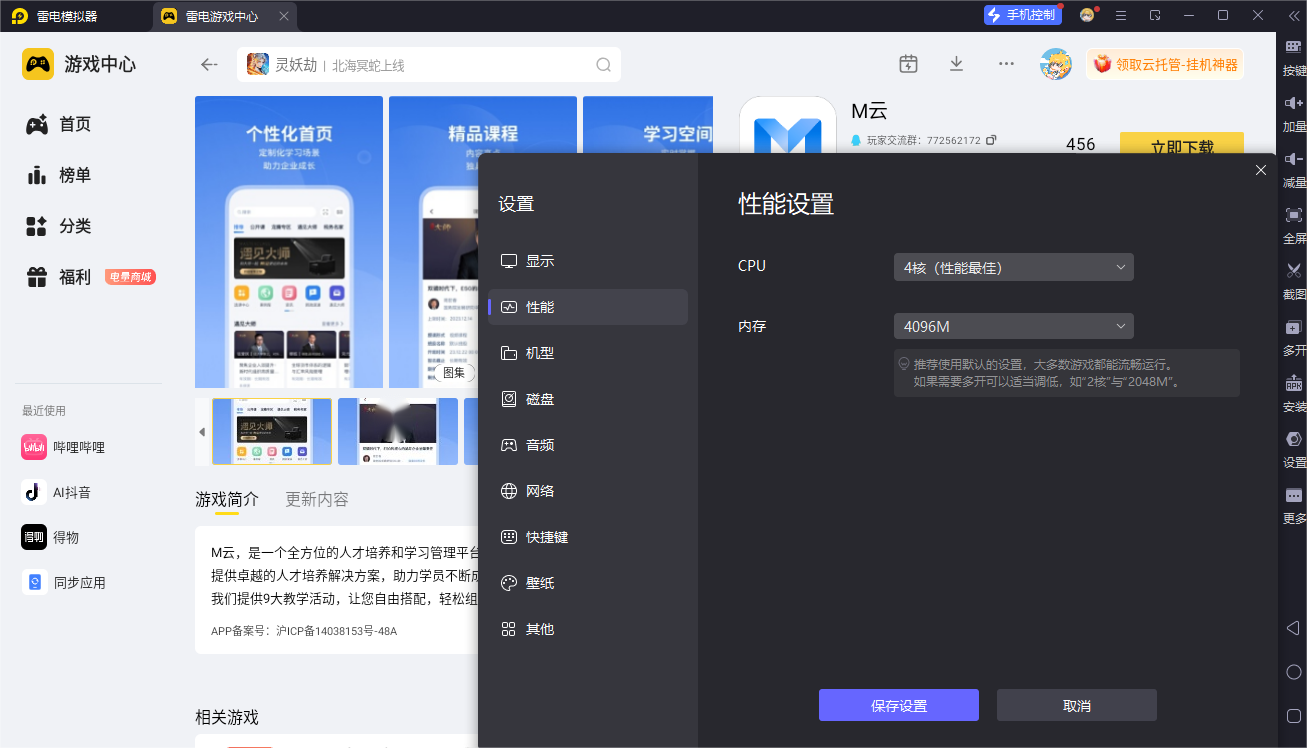
Task: Click the fullscreen (全屏) icon
Action: coord(1293,215)
